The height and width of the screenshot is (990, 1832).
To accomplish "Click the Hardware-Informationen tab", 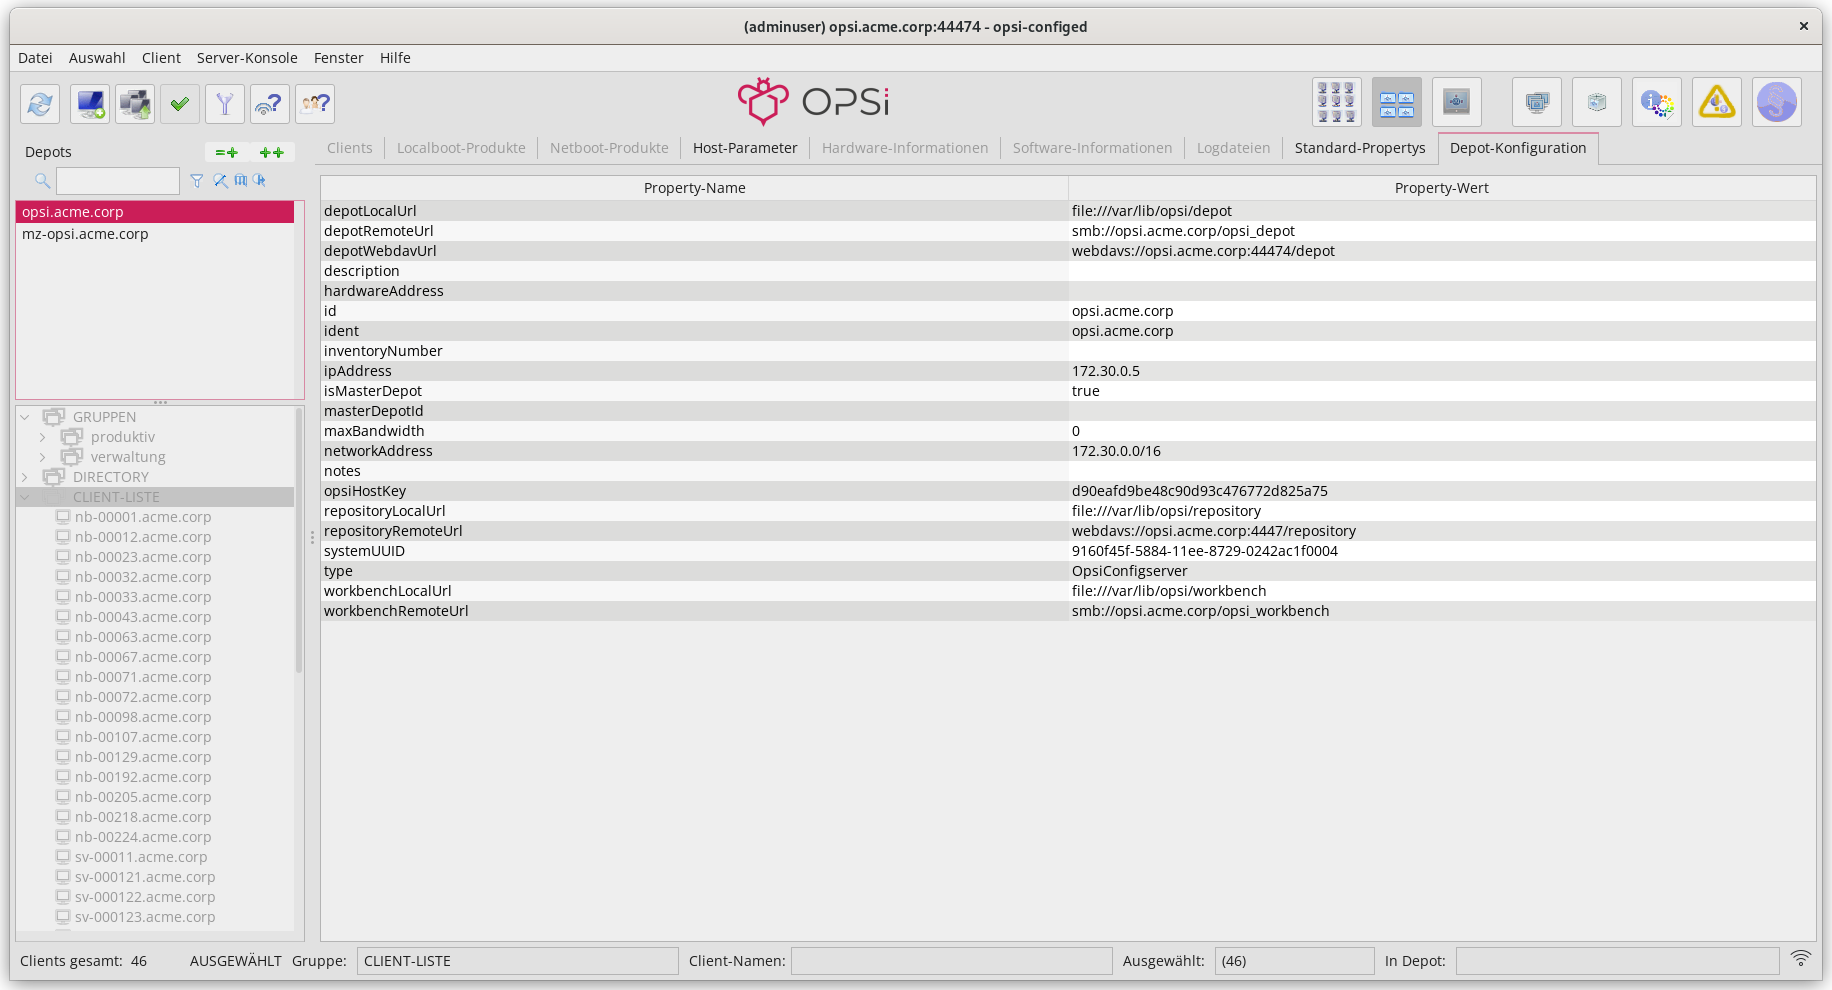I will pyautogui.click(x=905, y=148).
